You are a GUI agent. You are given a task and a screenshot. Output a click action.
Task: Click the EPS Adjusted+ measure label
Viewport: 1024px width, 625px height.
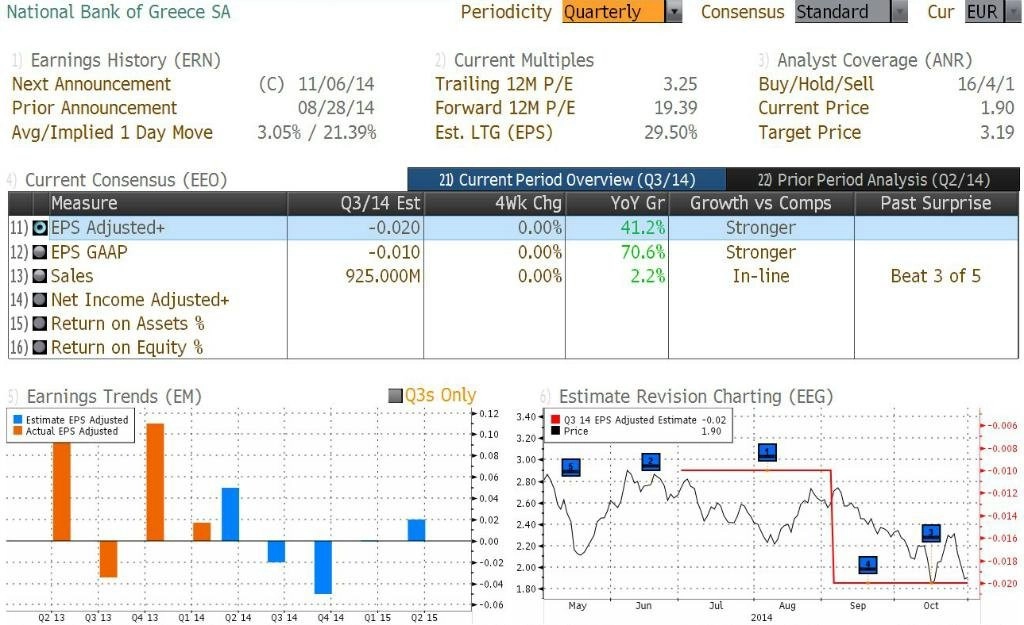tap(108, 228)
